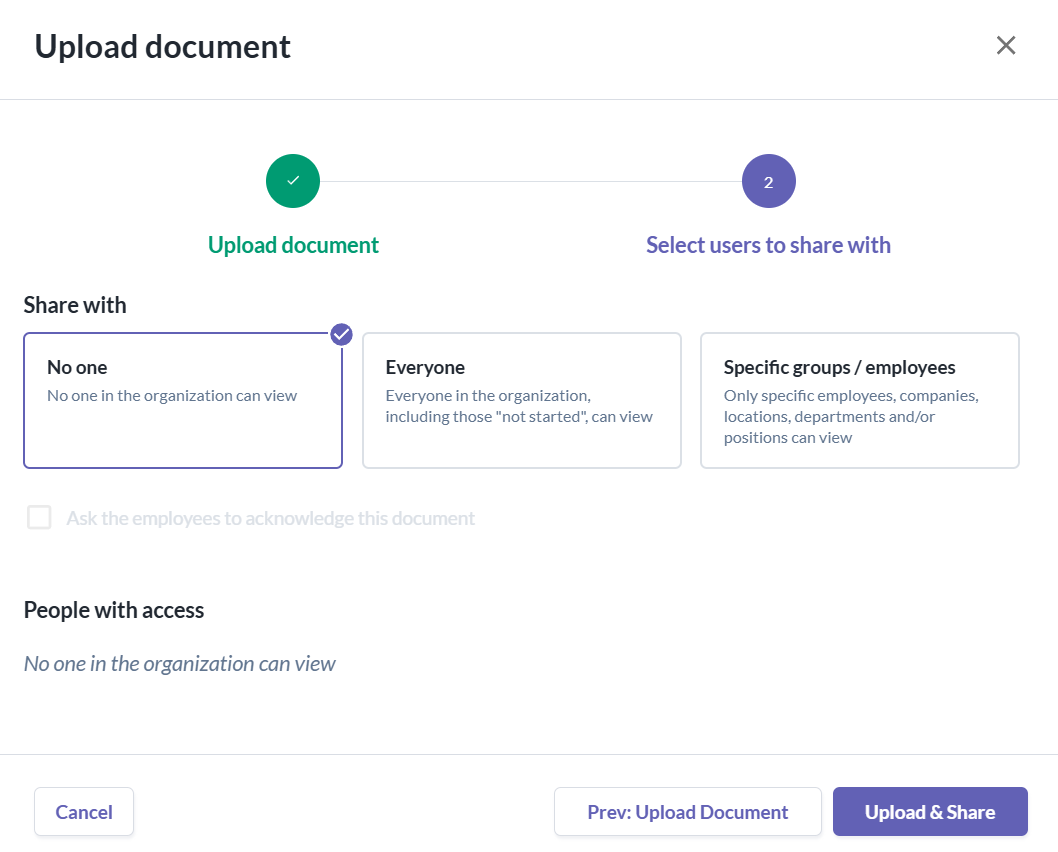Click the green completed step checkmark circle
1058x852 pixels.
[x=293, y=181]
